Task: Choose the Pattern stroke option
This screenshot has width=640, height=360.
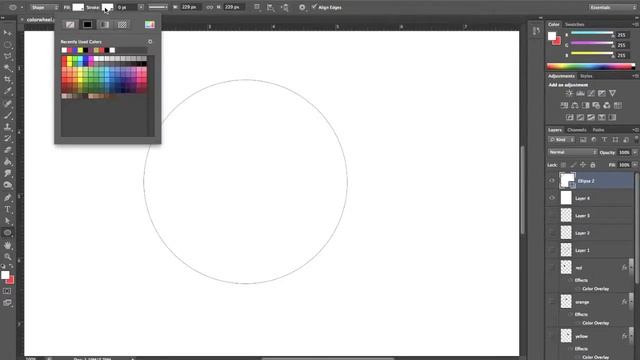Action: point(122,25)
